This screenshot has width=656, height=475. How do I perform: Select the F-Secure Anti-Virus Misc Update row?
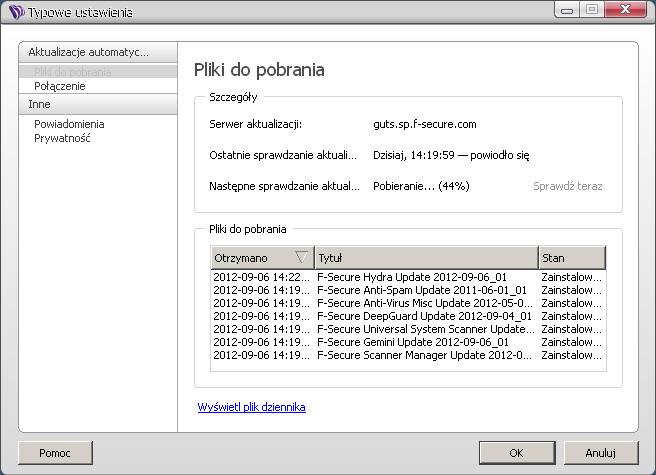click(408, 303)
